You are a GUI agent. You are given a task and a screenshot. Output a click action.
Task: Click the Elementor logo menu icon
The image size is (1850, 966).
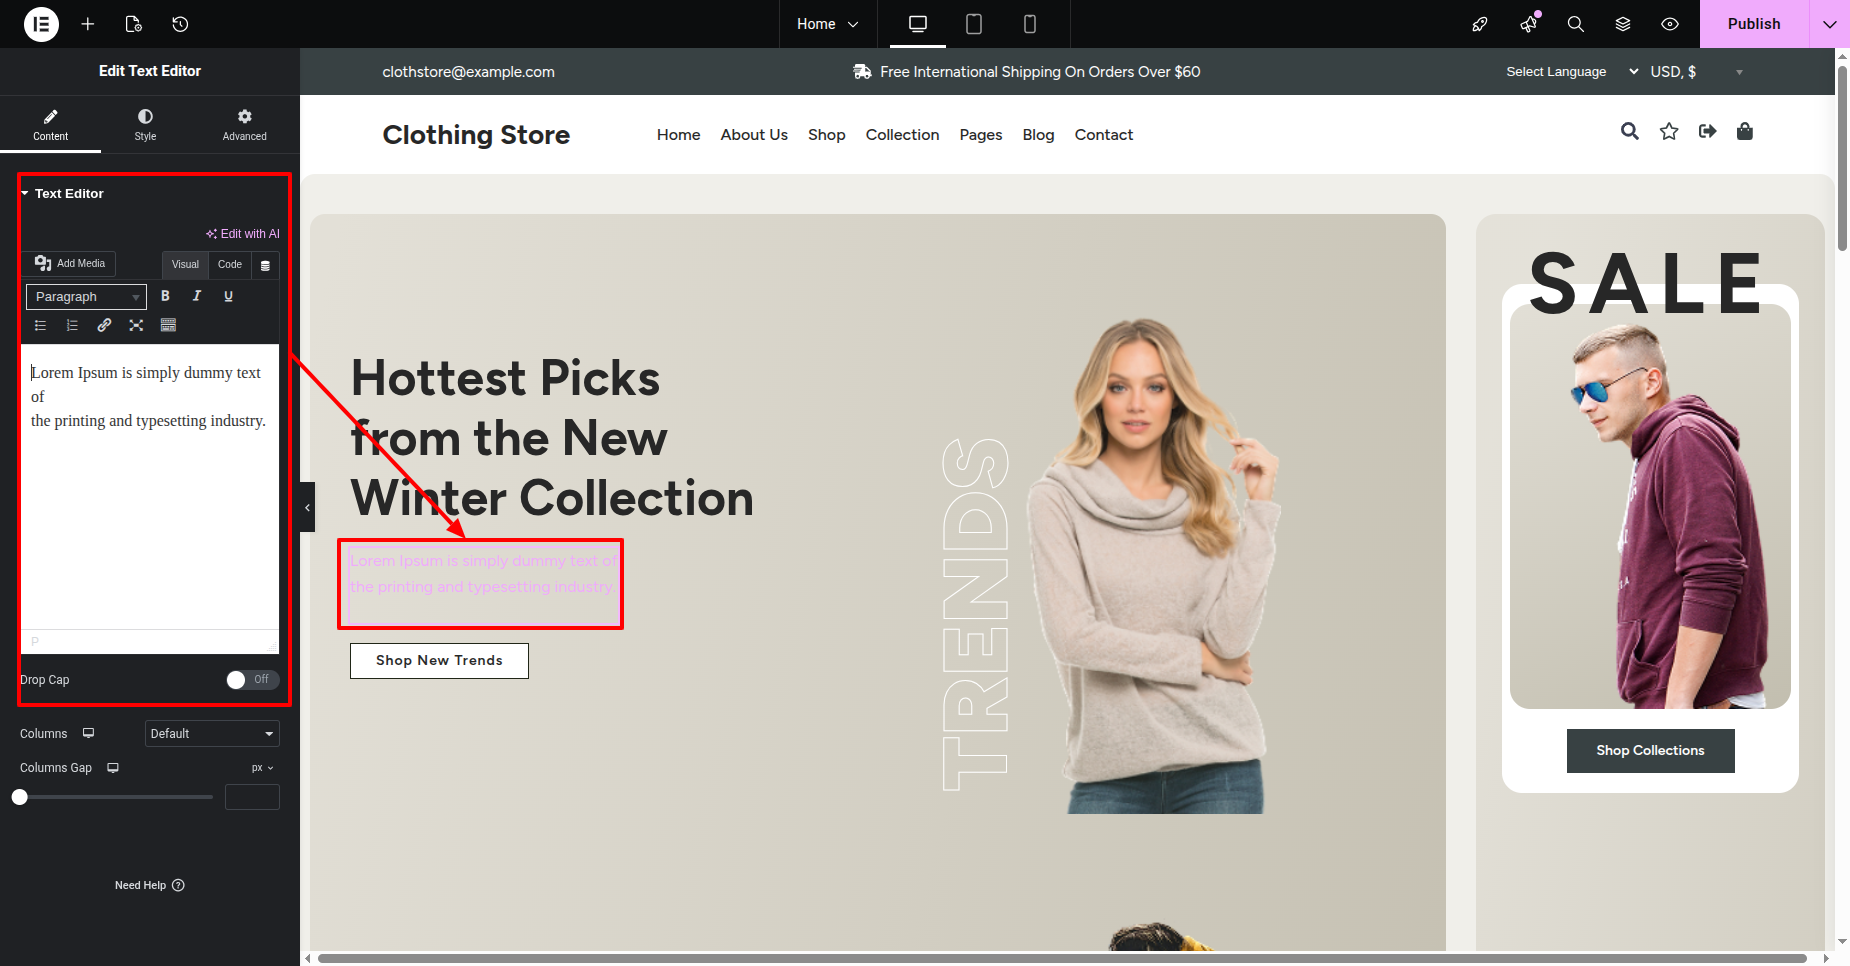pyautogui.click(x=41, y=24)
